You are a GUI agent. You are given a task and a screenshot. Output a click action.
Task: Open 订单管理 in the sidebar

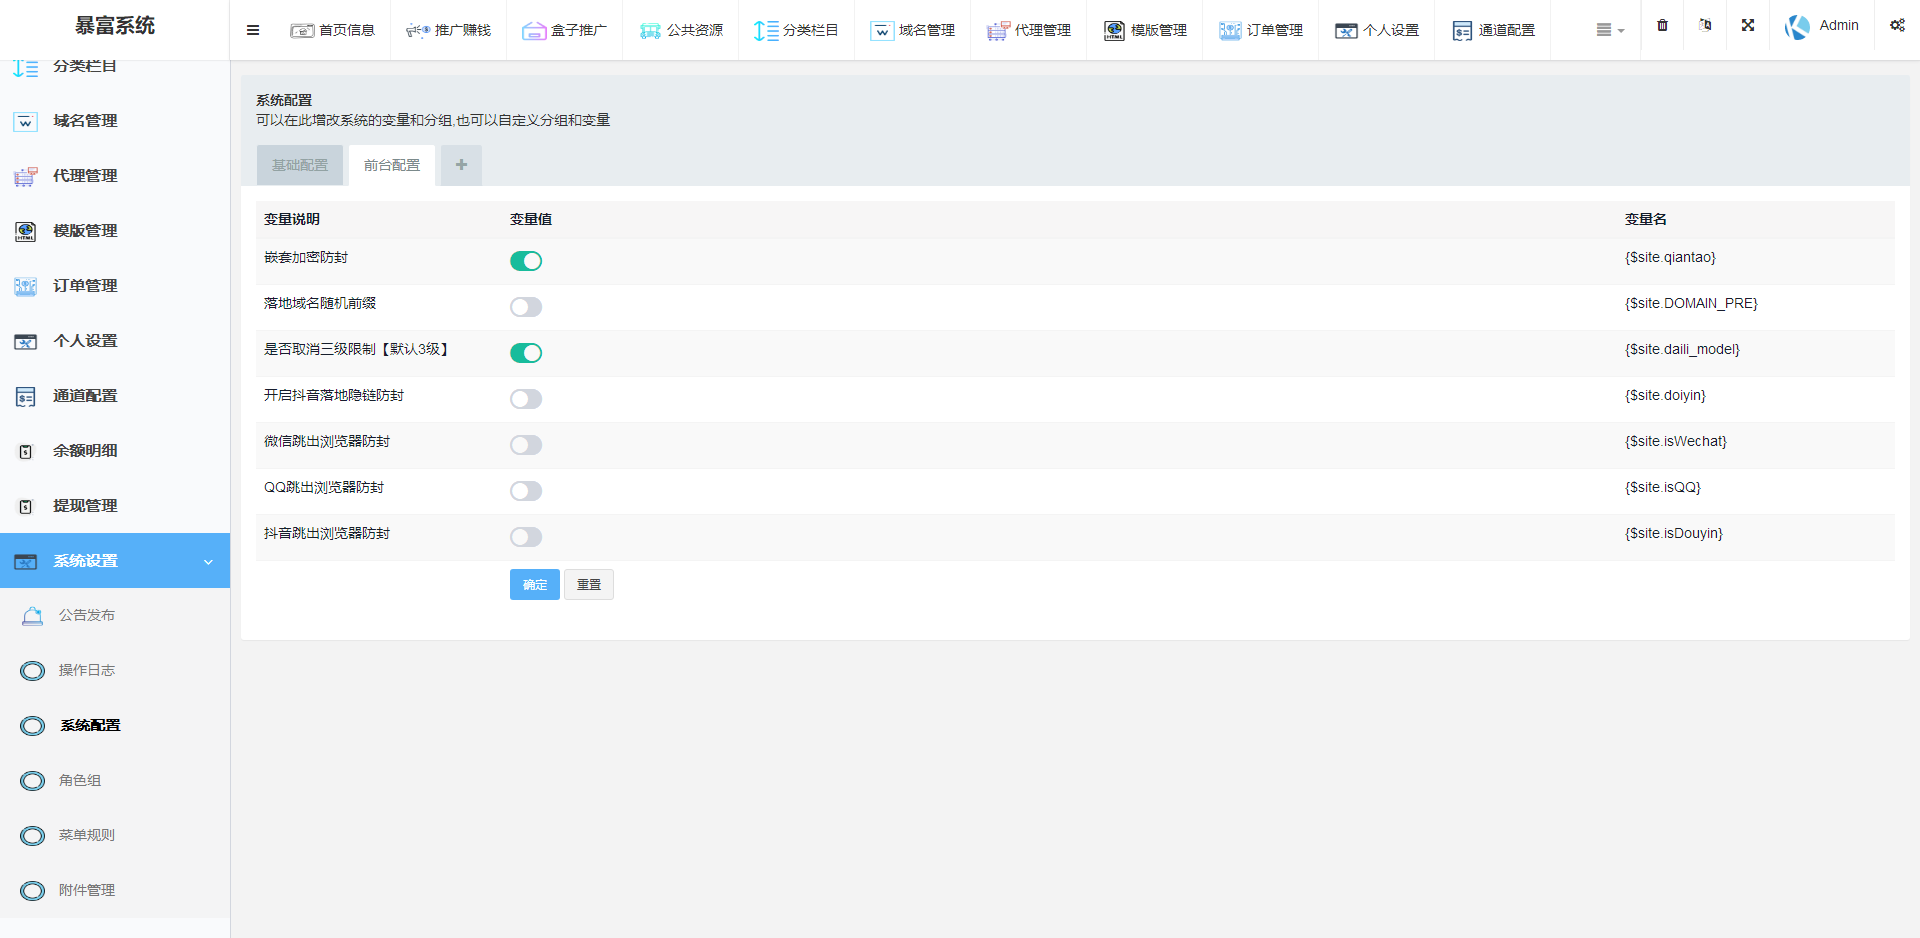pos(115,286)
